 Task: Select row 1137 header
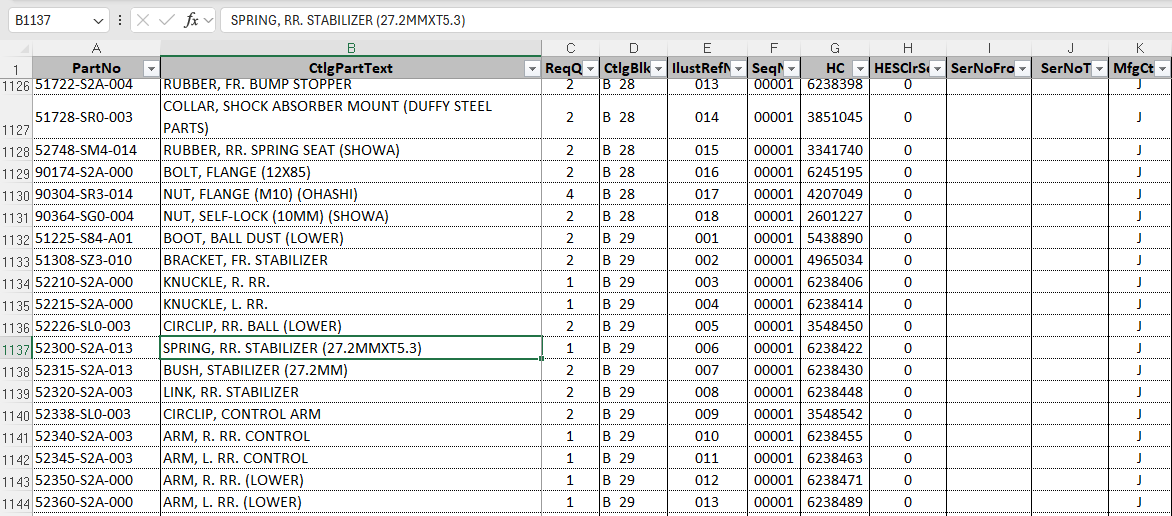click(x=16, y=349)
